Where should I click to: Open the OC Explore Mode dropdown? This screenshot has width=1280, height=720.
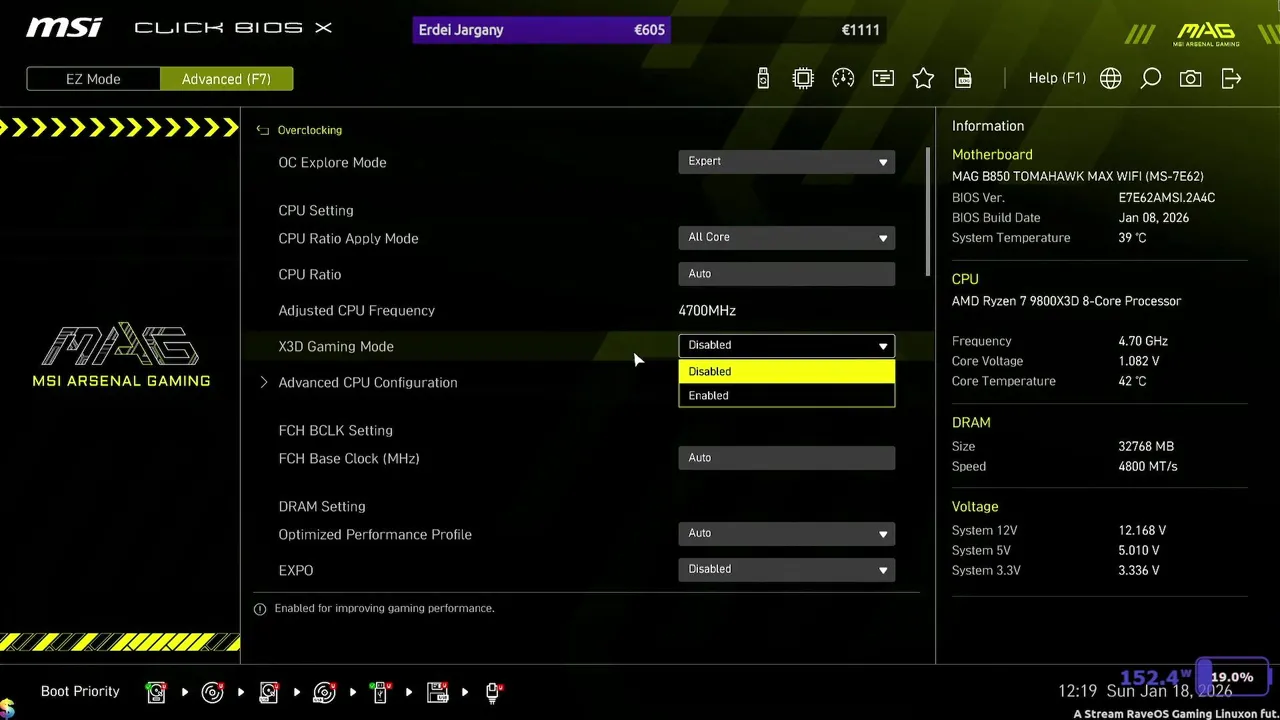click(x=786, y=161)
